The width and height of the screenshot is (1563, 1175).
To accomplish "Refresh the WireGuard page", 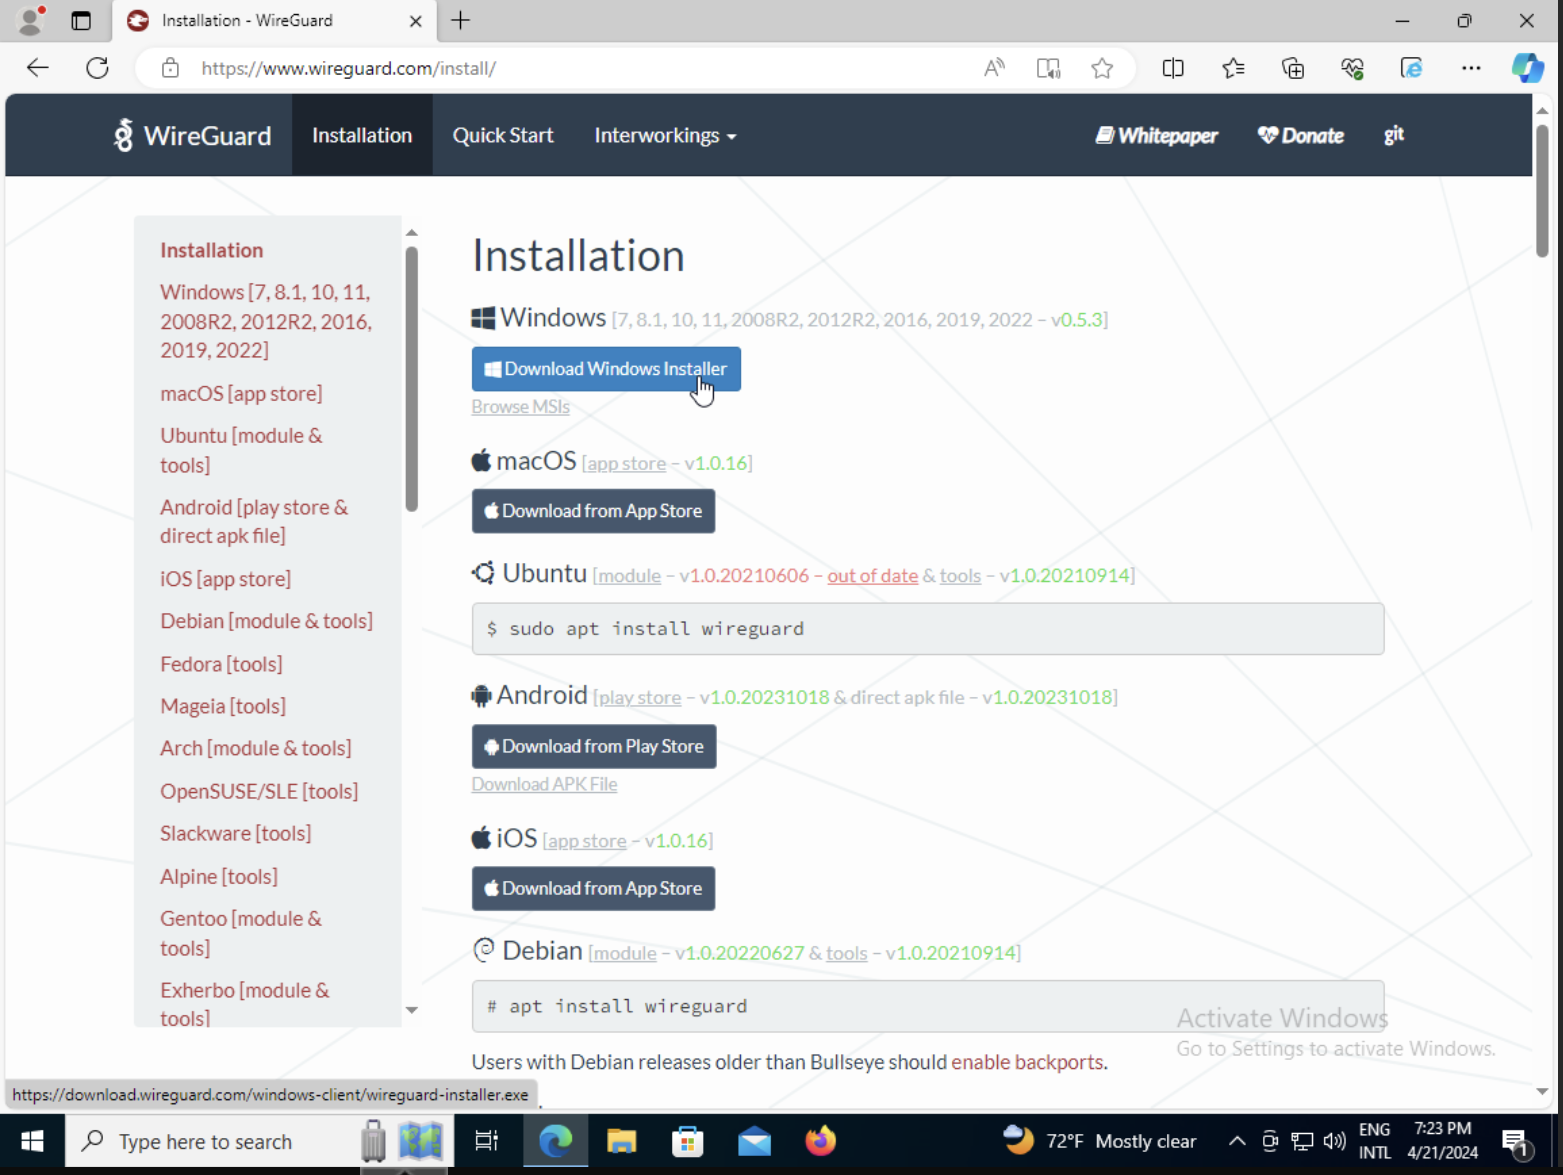I will point(97,68).
